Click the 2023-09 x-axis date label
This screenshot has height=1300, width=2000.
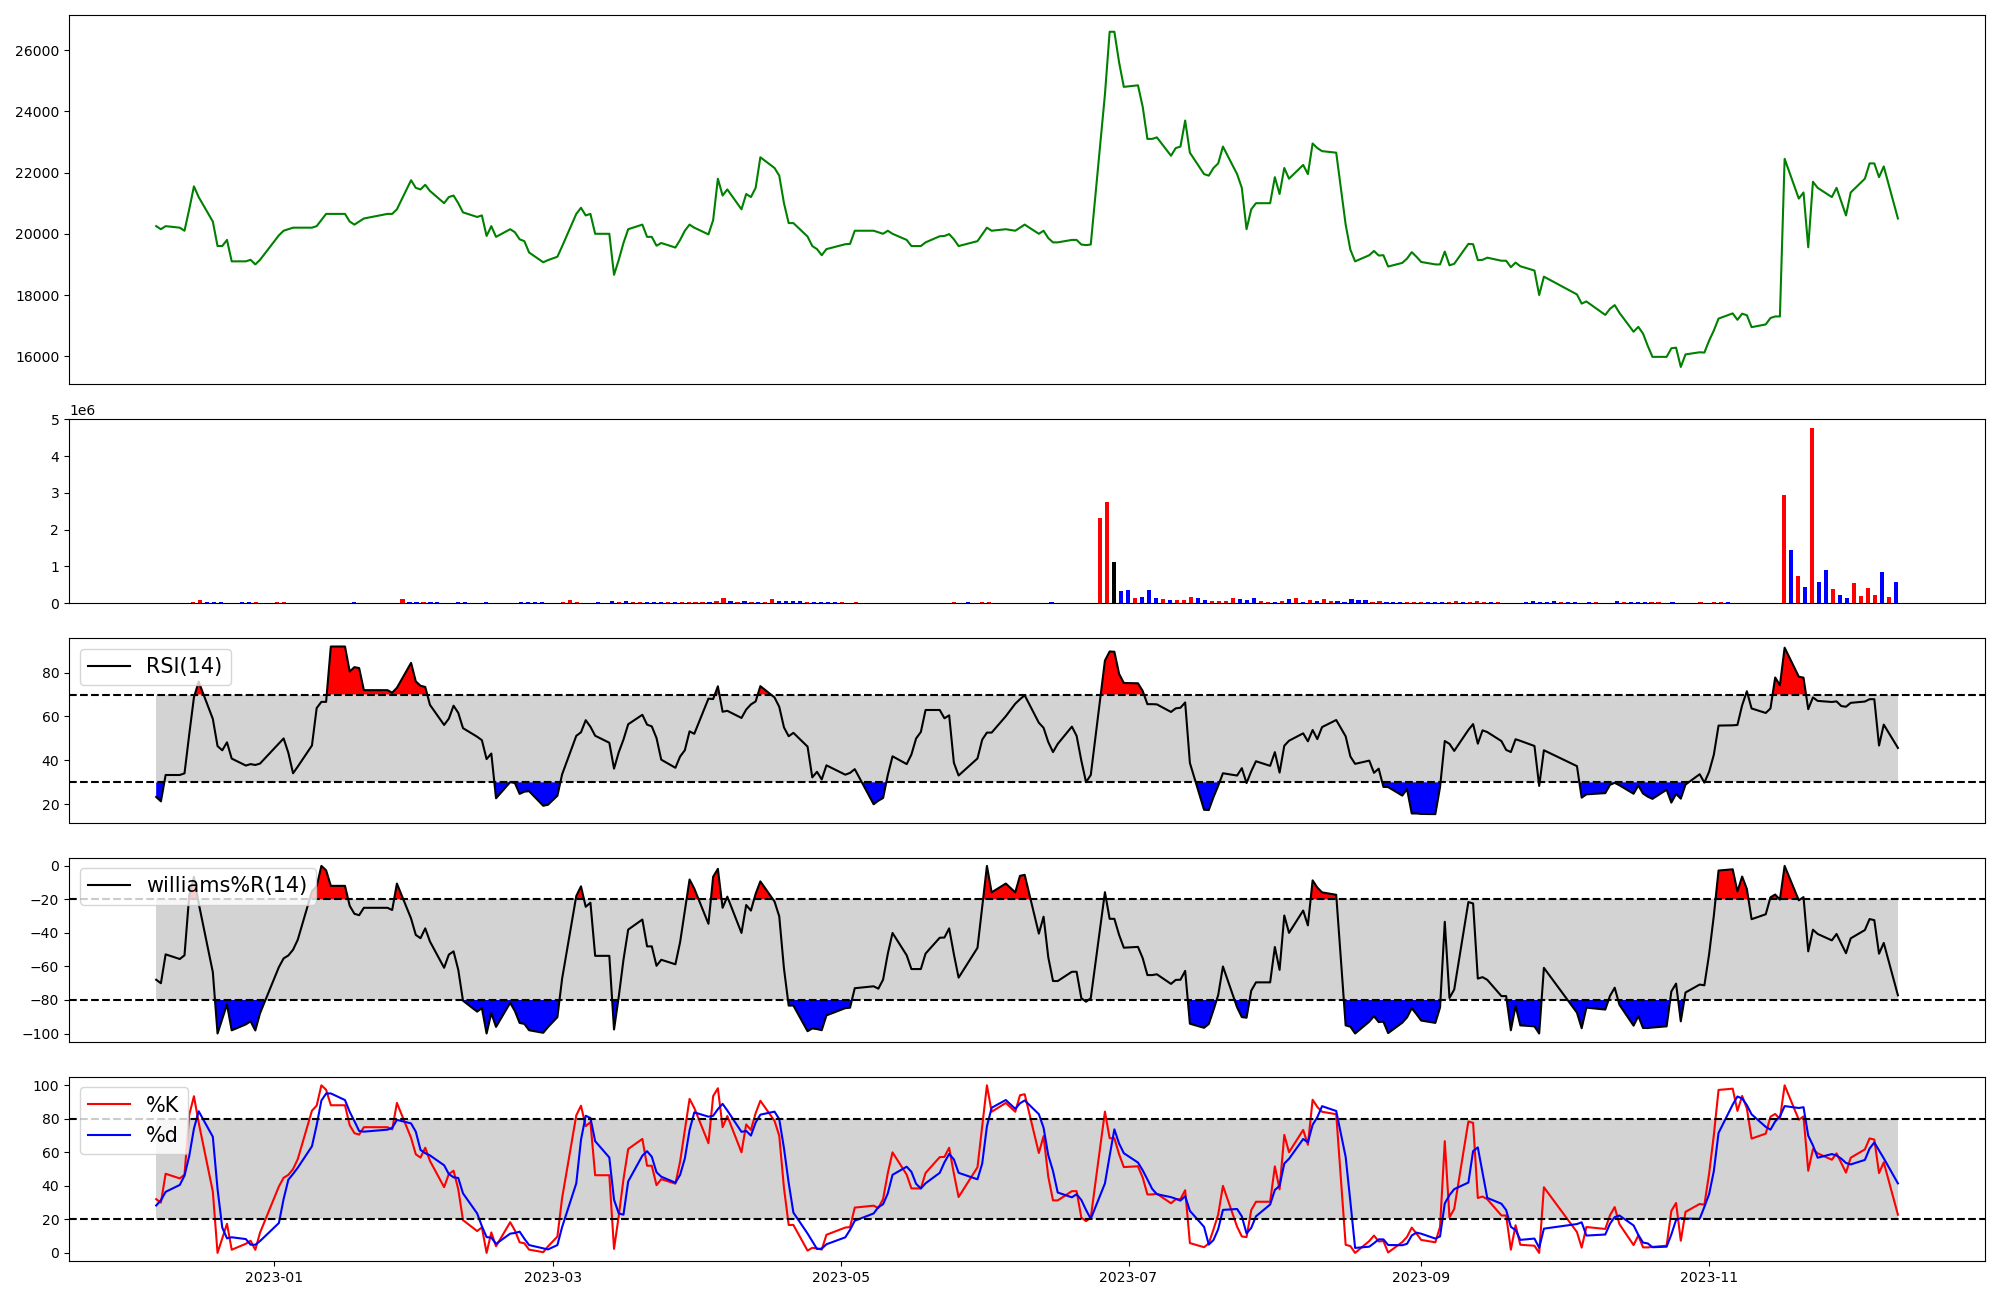(x=1421, y=1277)
